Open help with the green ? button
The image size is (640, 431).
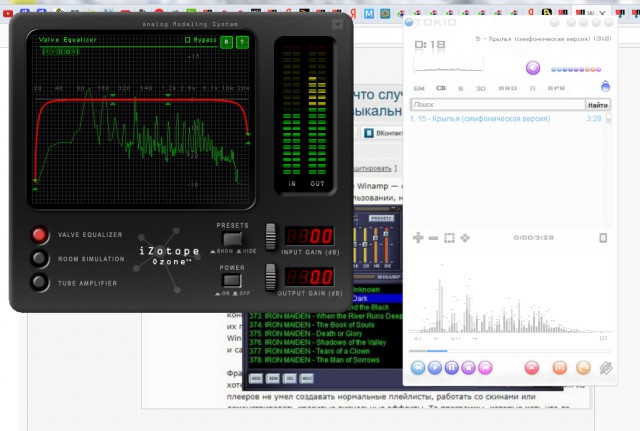(242, 42)
